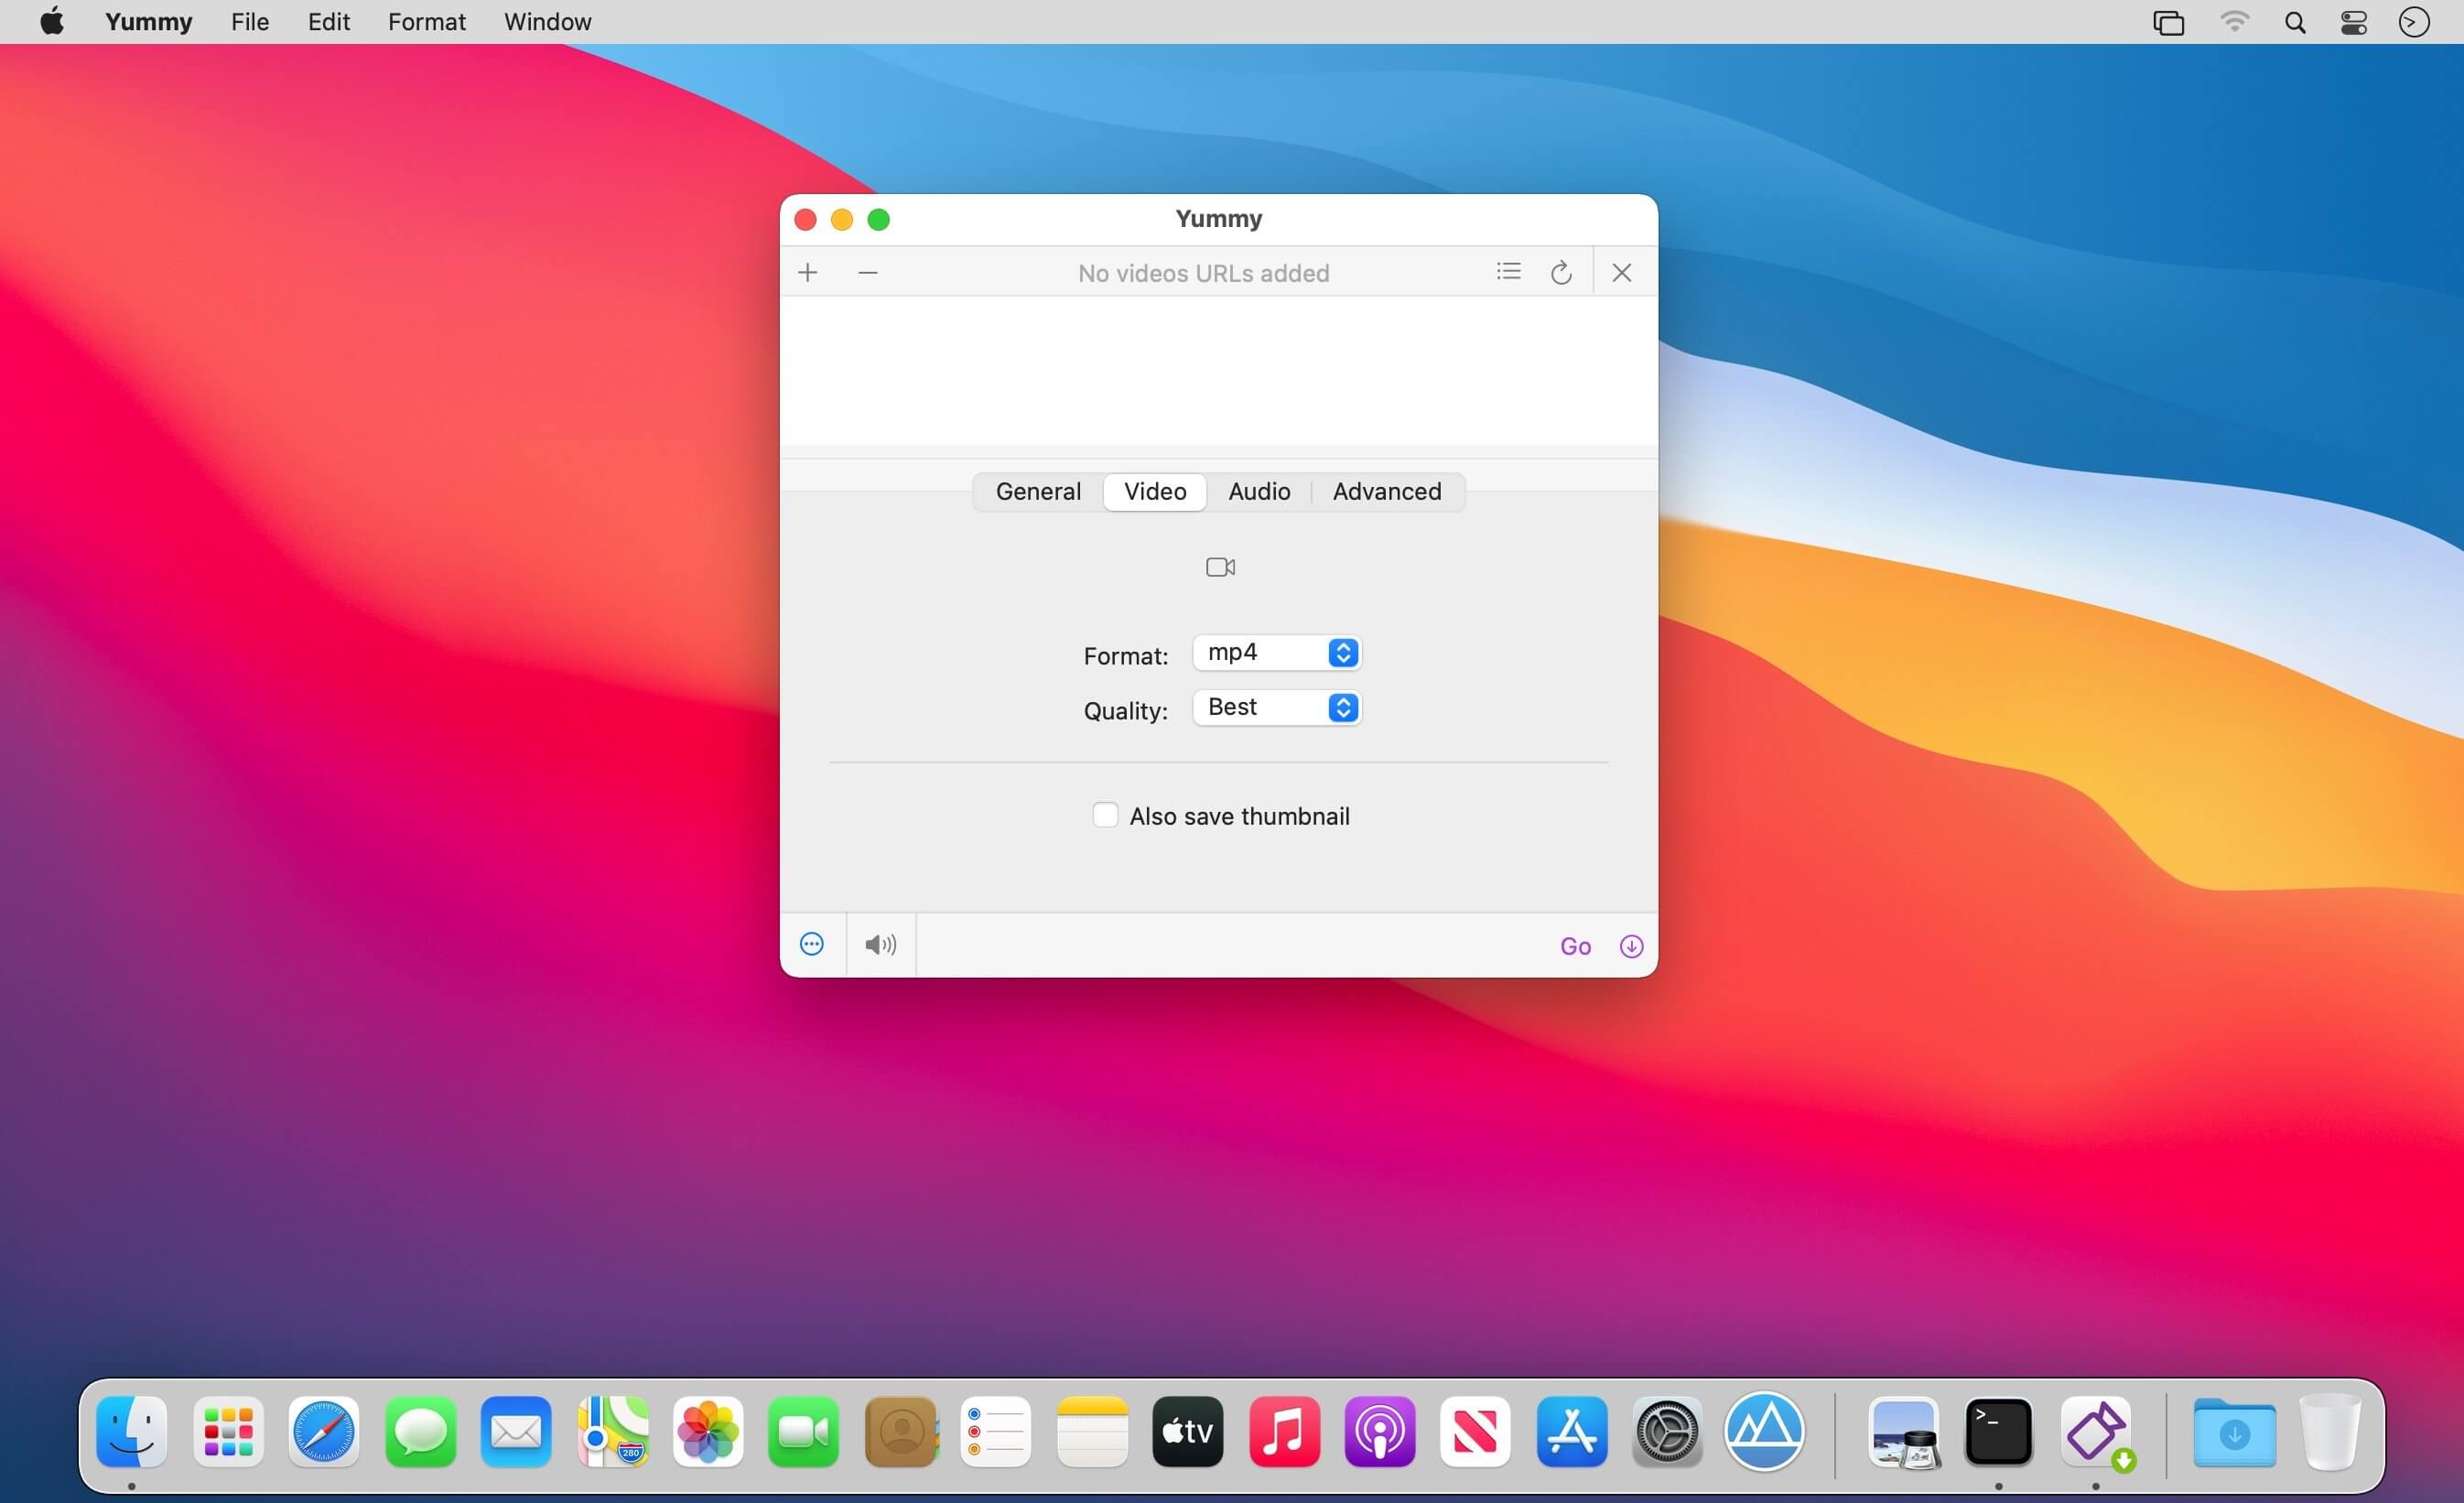Open Spotlight search in menu bar
2464x1503 pixels.
click(2295, 22)
